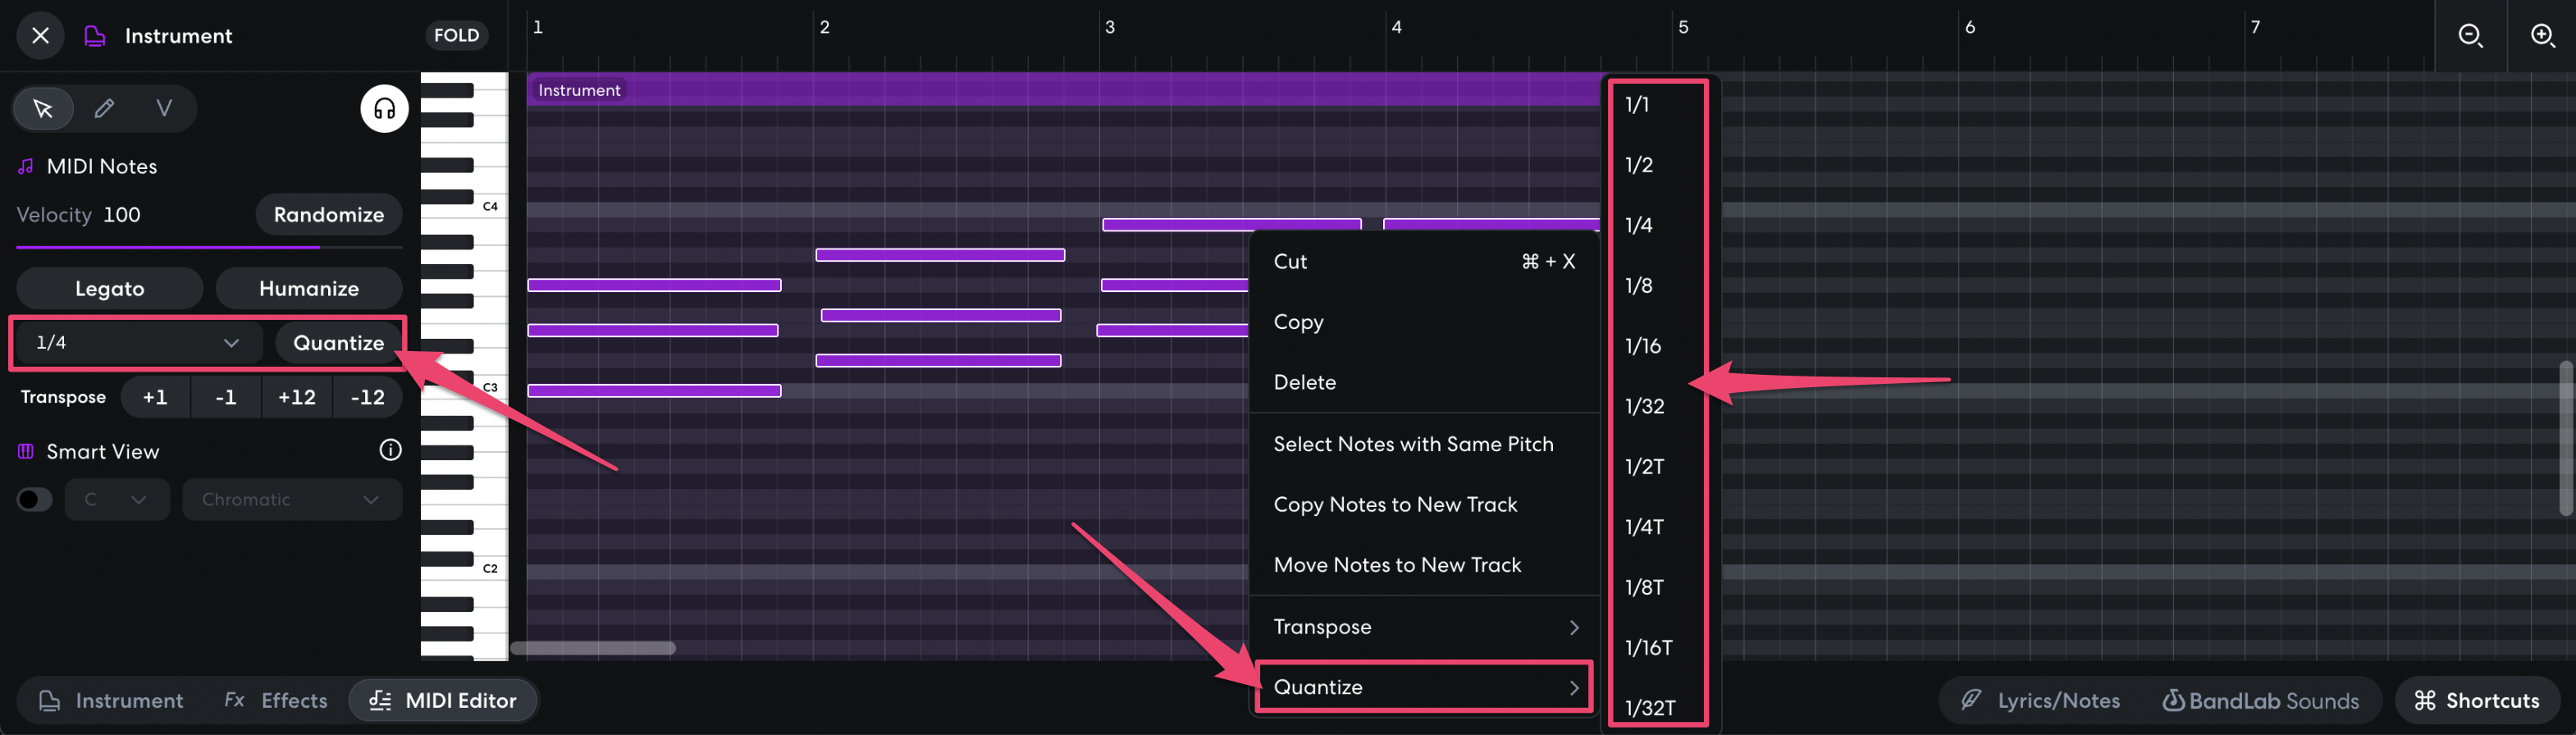Image resolution: width=2576 pixels, height=735 pixels.
Task: Select the velocity V tool
Action: point(164,108)
